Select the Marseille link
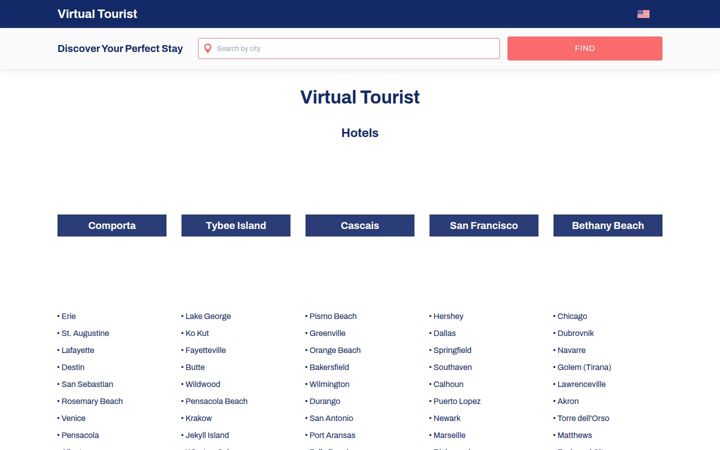 point(450,435)
